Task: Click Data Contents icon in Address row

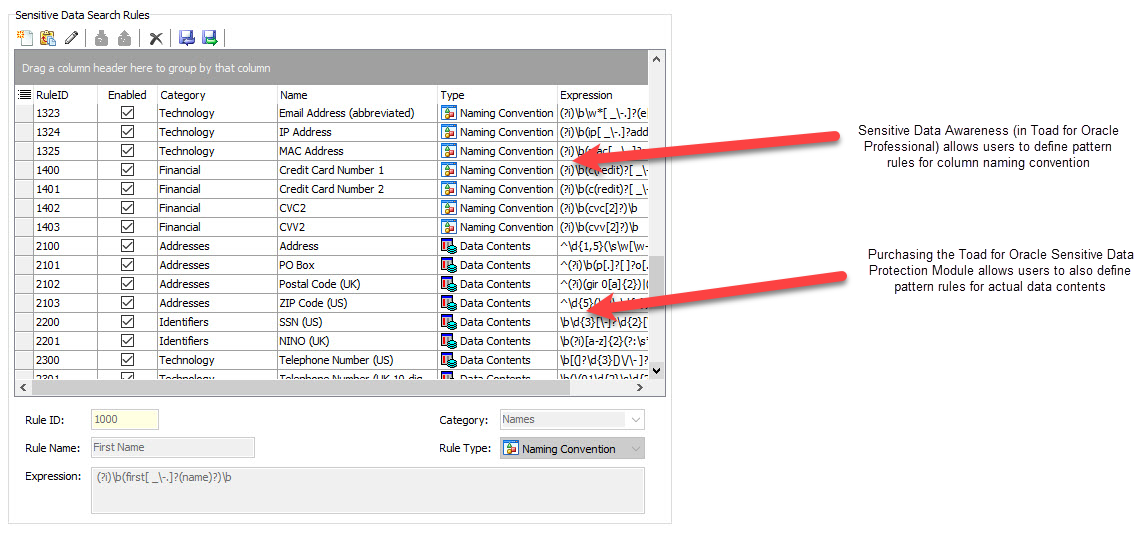Action: coord(449,246)
